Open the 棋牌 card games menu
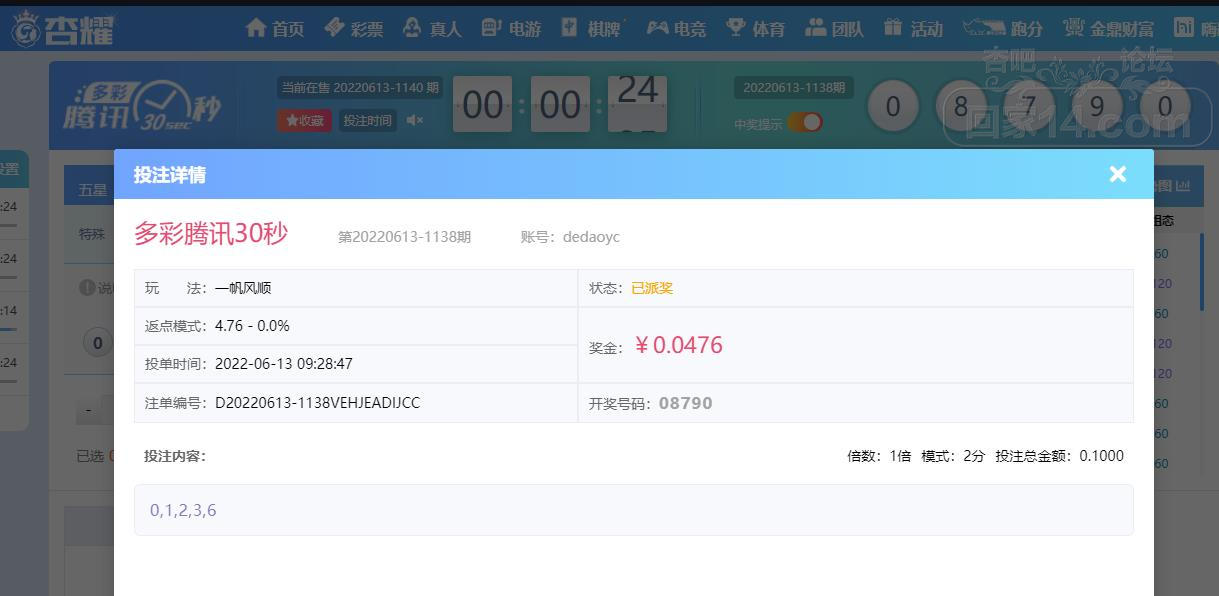The height and width of the screenshot is (596, 1219). pos(590,28)
